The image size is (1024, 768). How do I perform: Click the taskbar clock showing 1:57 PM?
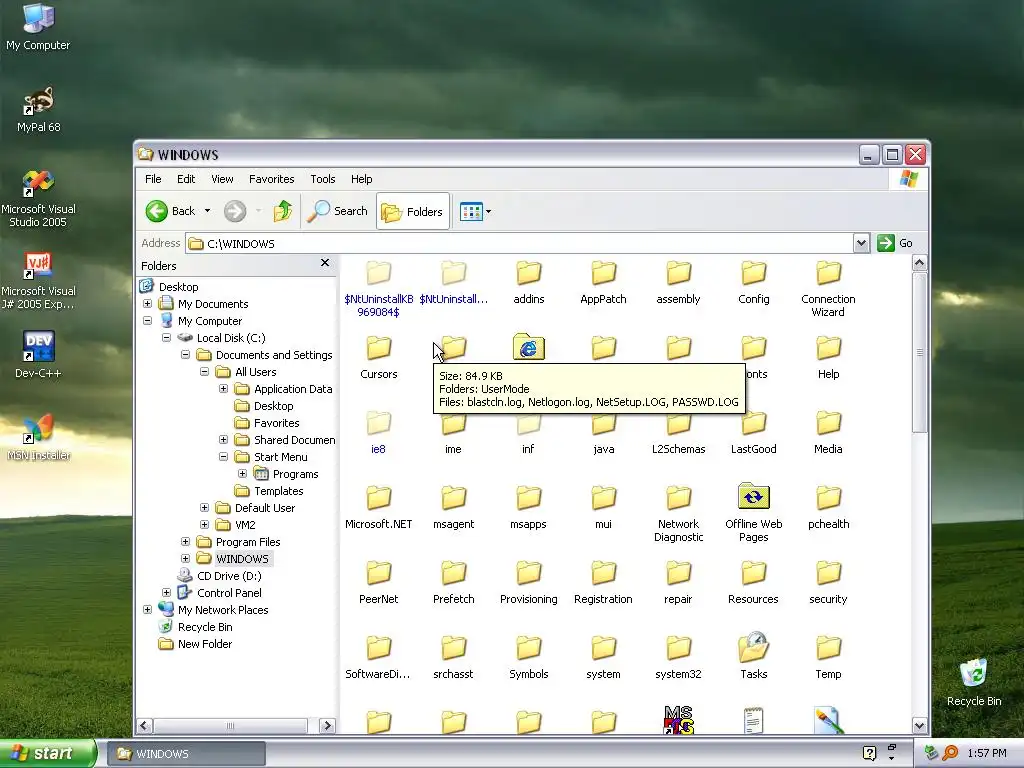click(987, 753)
